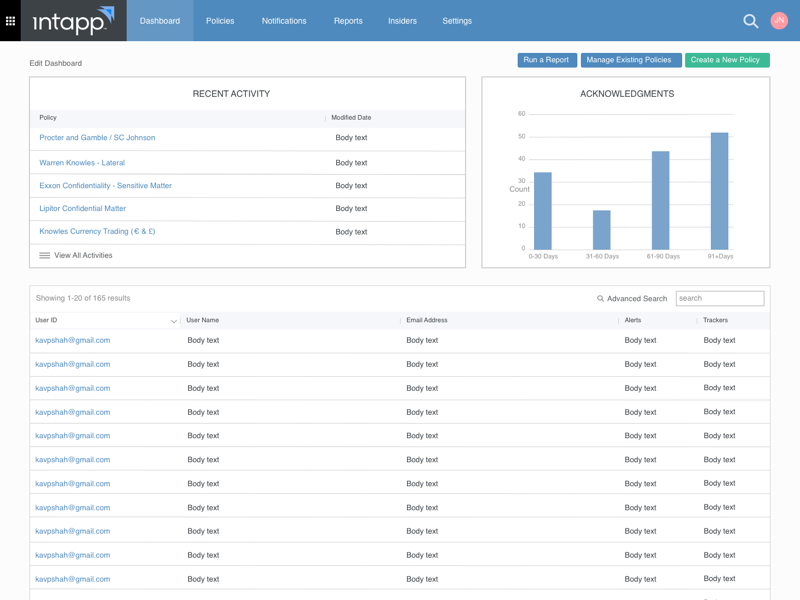Open the Settings tab
Image resolution: width=800 pixels, height=600 pixels.
(x=457, y=21)
